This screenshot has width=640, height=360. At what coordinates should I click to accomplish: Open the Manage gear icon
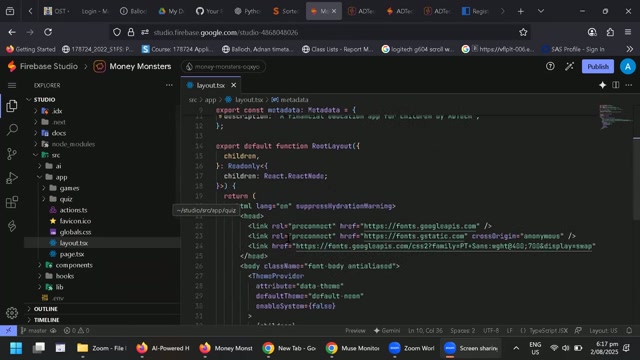click(12, 313)
